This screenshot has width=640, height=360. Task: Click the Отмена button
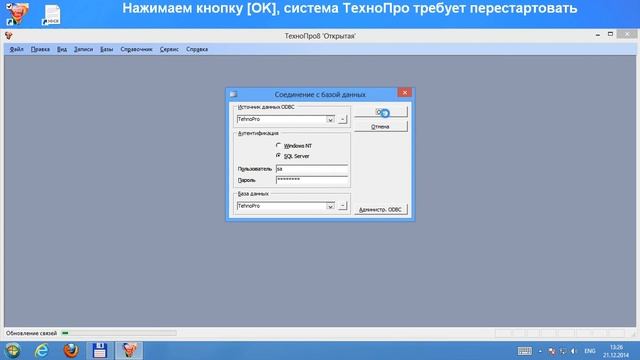380,127
